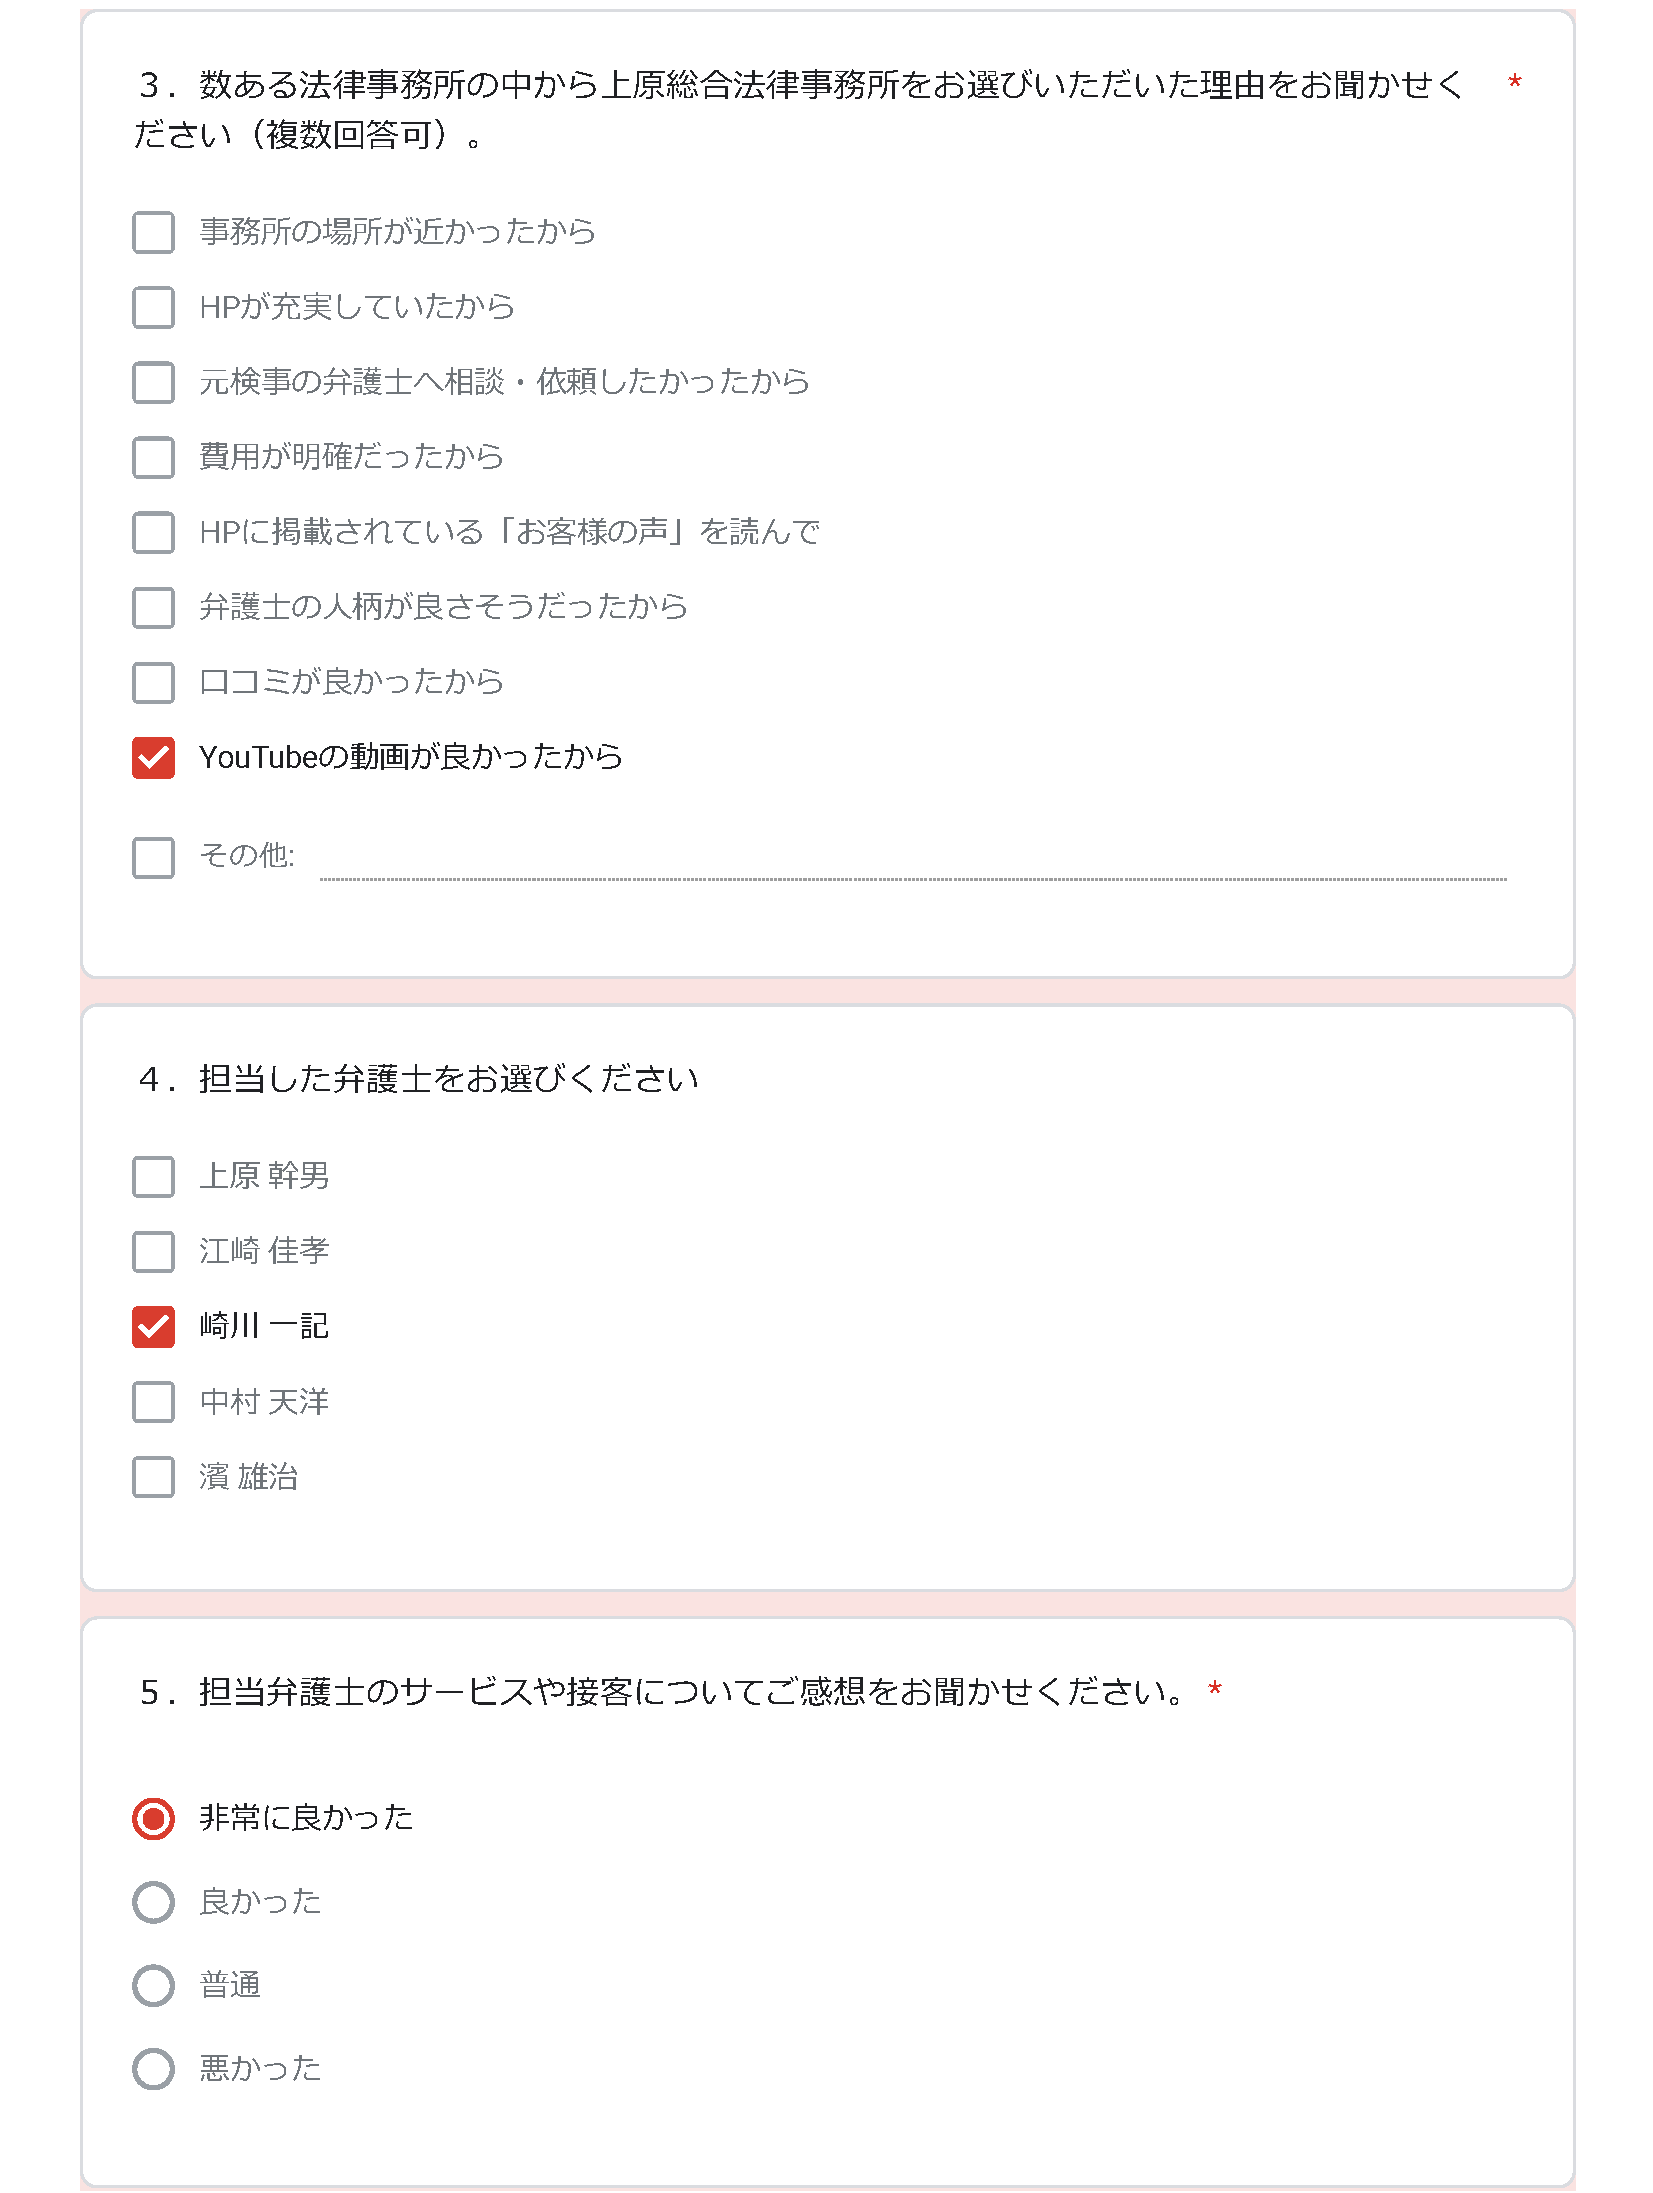
Task: Check 事務所の場所が近かったから option
Action: [153, 232]
